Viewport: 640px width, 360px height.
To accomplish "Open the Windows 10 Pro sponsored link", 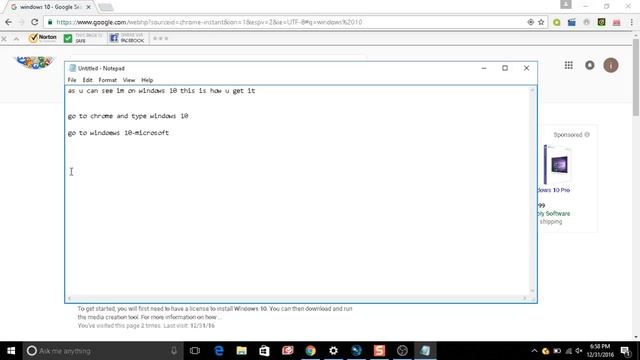I will click(554, 190).
